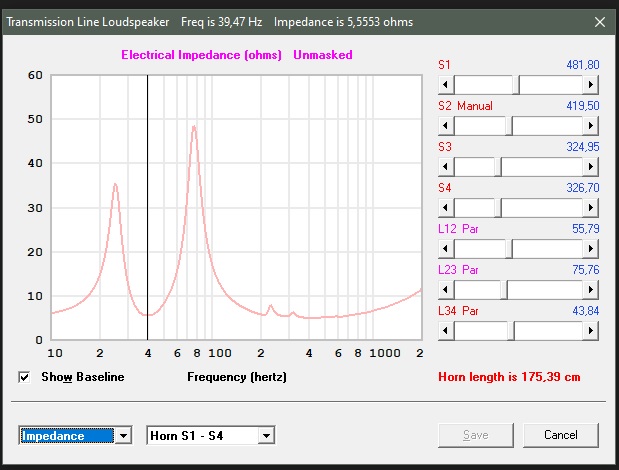This screenshot has height=470, width=619.
Task: Click the L12 Par slider right arrow
Action: point(591,248)
